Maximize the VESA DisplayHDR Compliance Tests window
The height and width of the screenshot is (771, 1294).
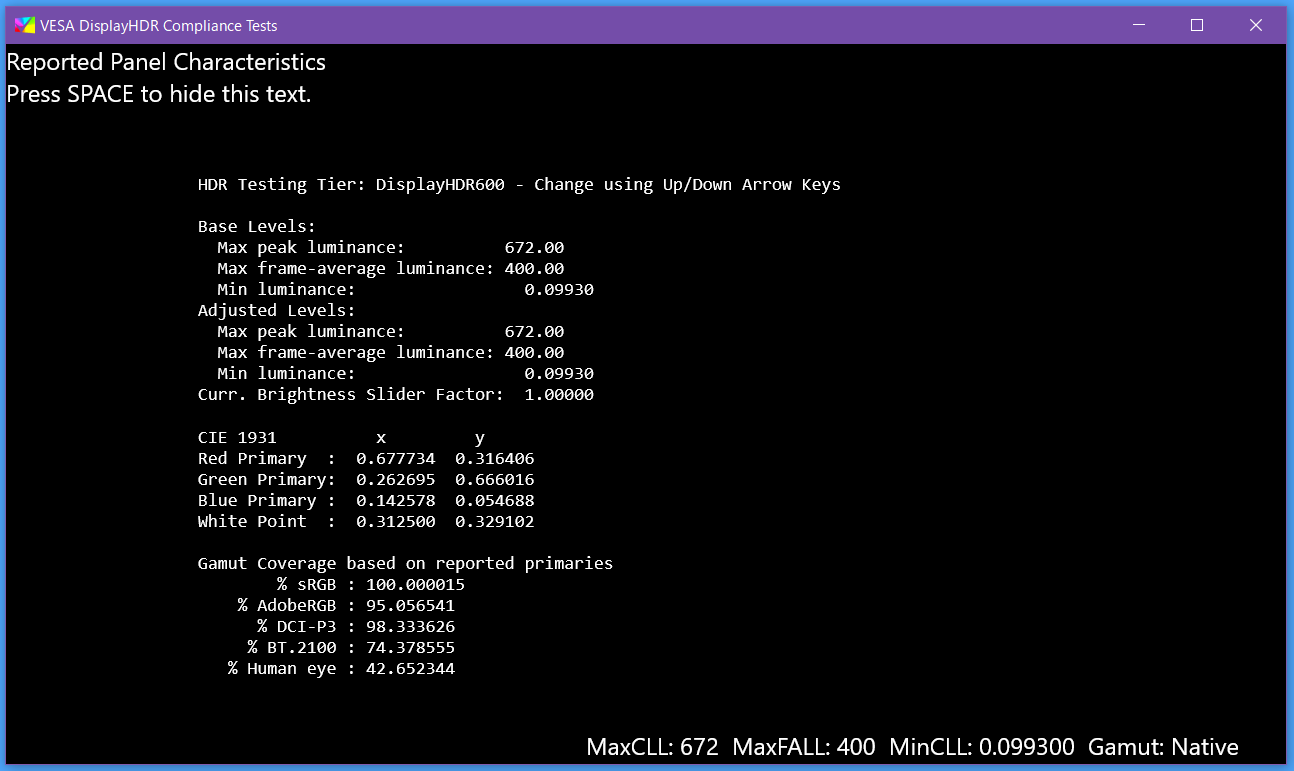[1197, 25]
